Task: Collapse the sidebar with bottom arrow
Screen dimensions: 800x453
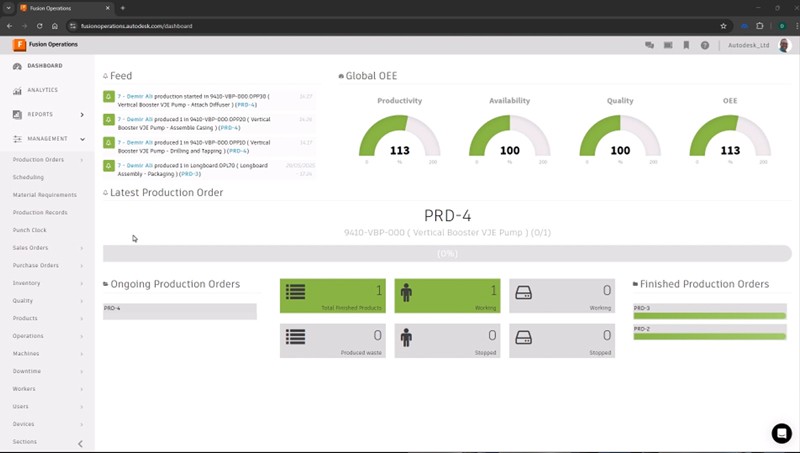Action: click(x=80, y=444)
